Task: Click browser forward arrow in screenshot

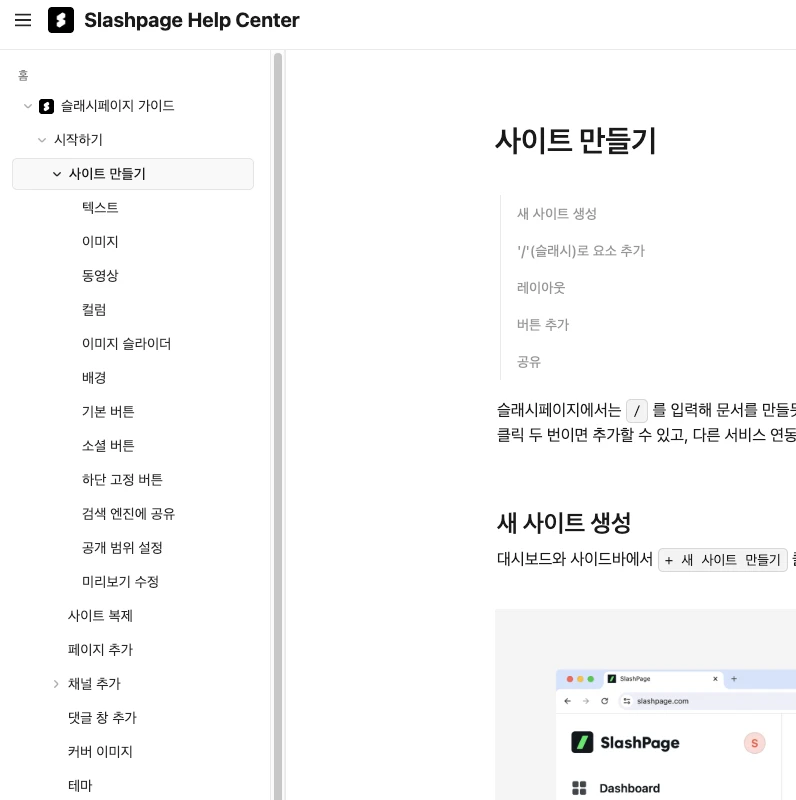Action: 586,701
